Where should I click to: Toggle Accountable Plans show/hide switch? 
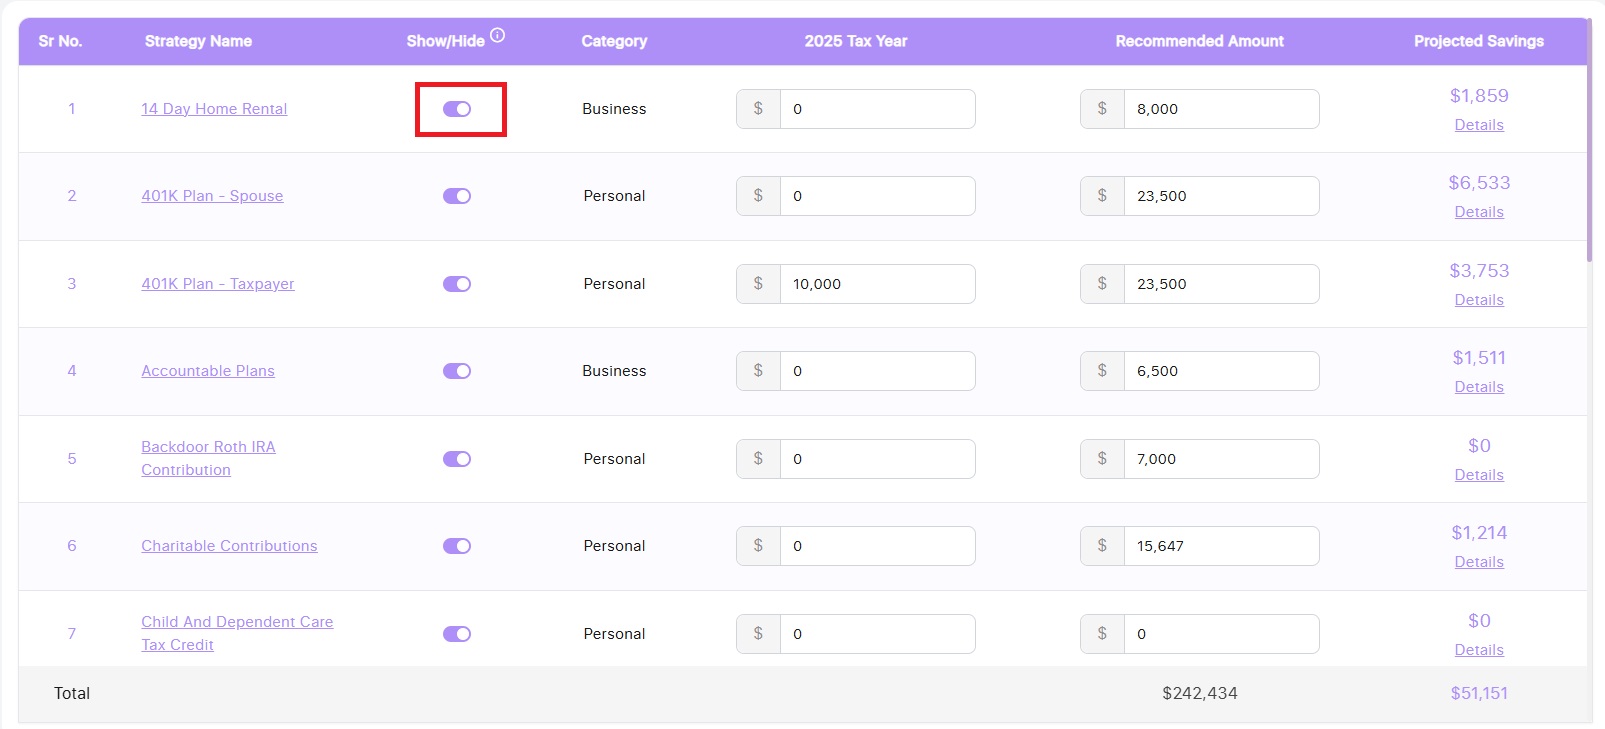pyautogui.click(x=457, y=371)
